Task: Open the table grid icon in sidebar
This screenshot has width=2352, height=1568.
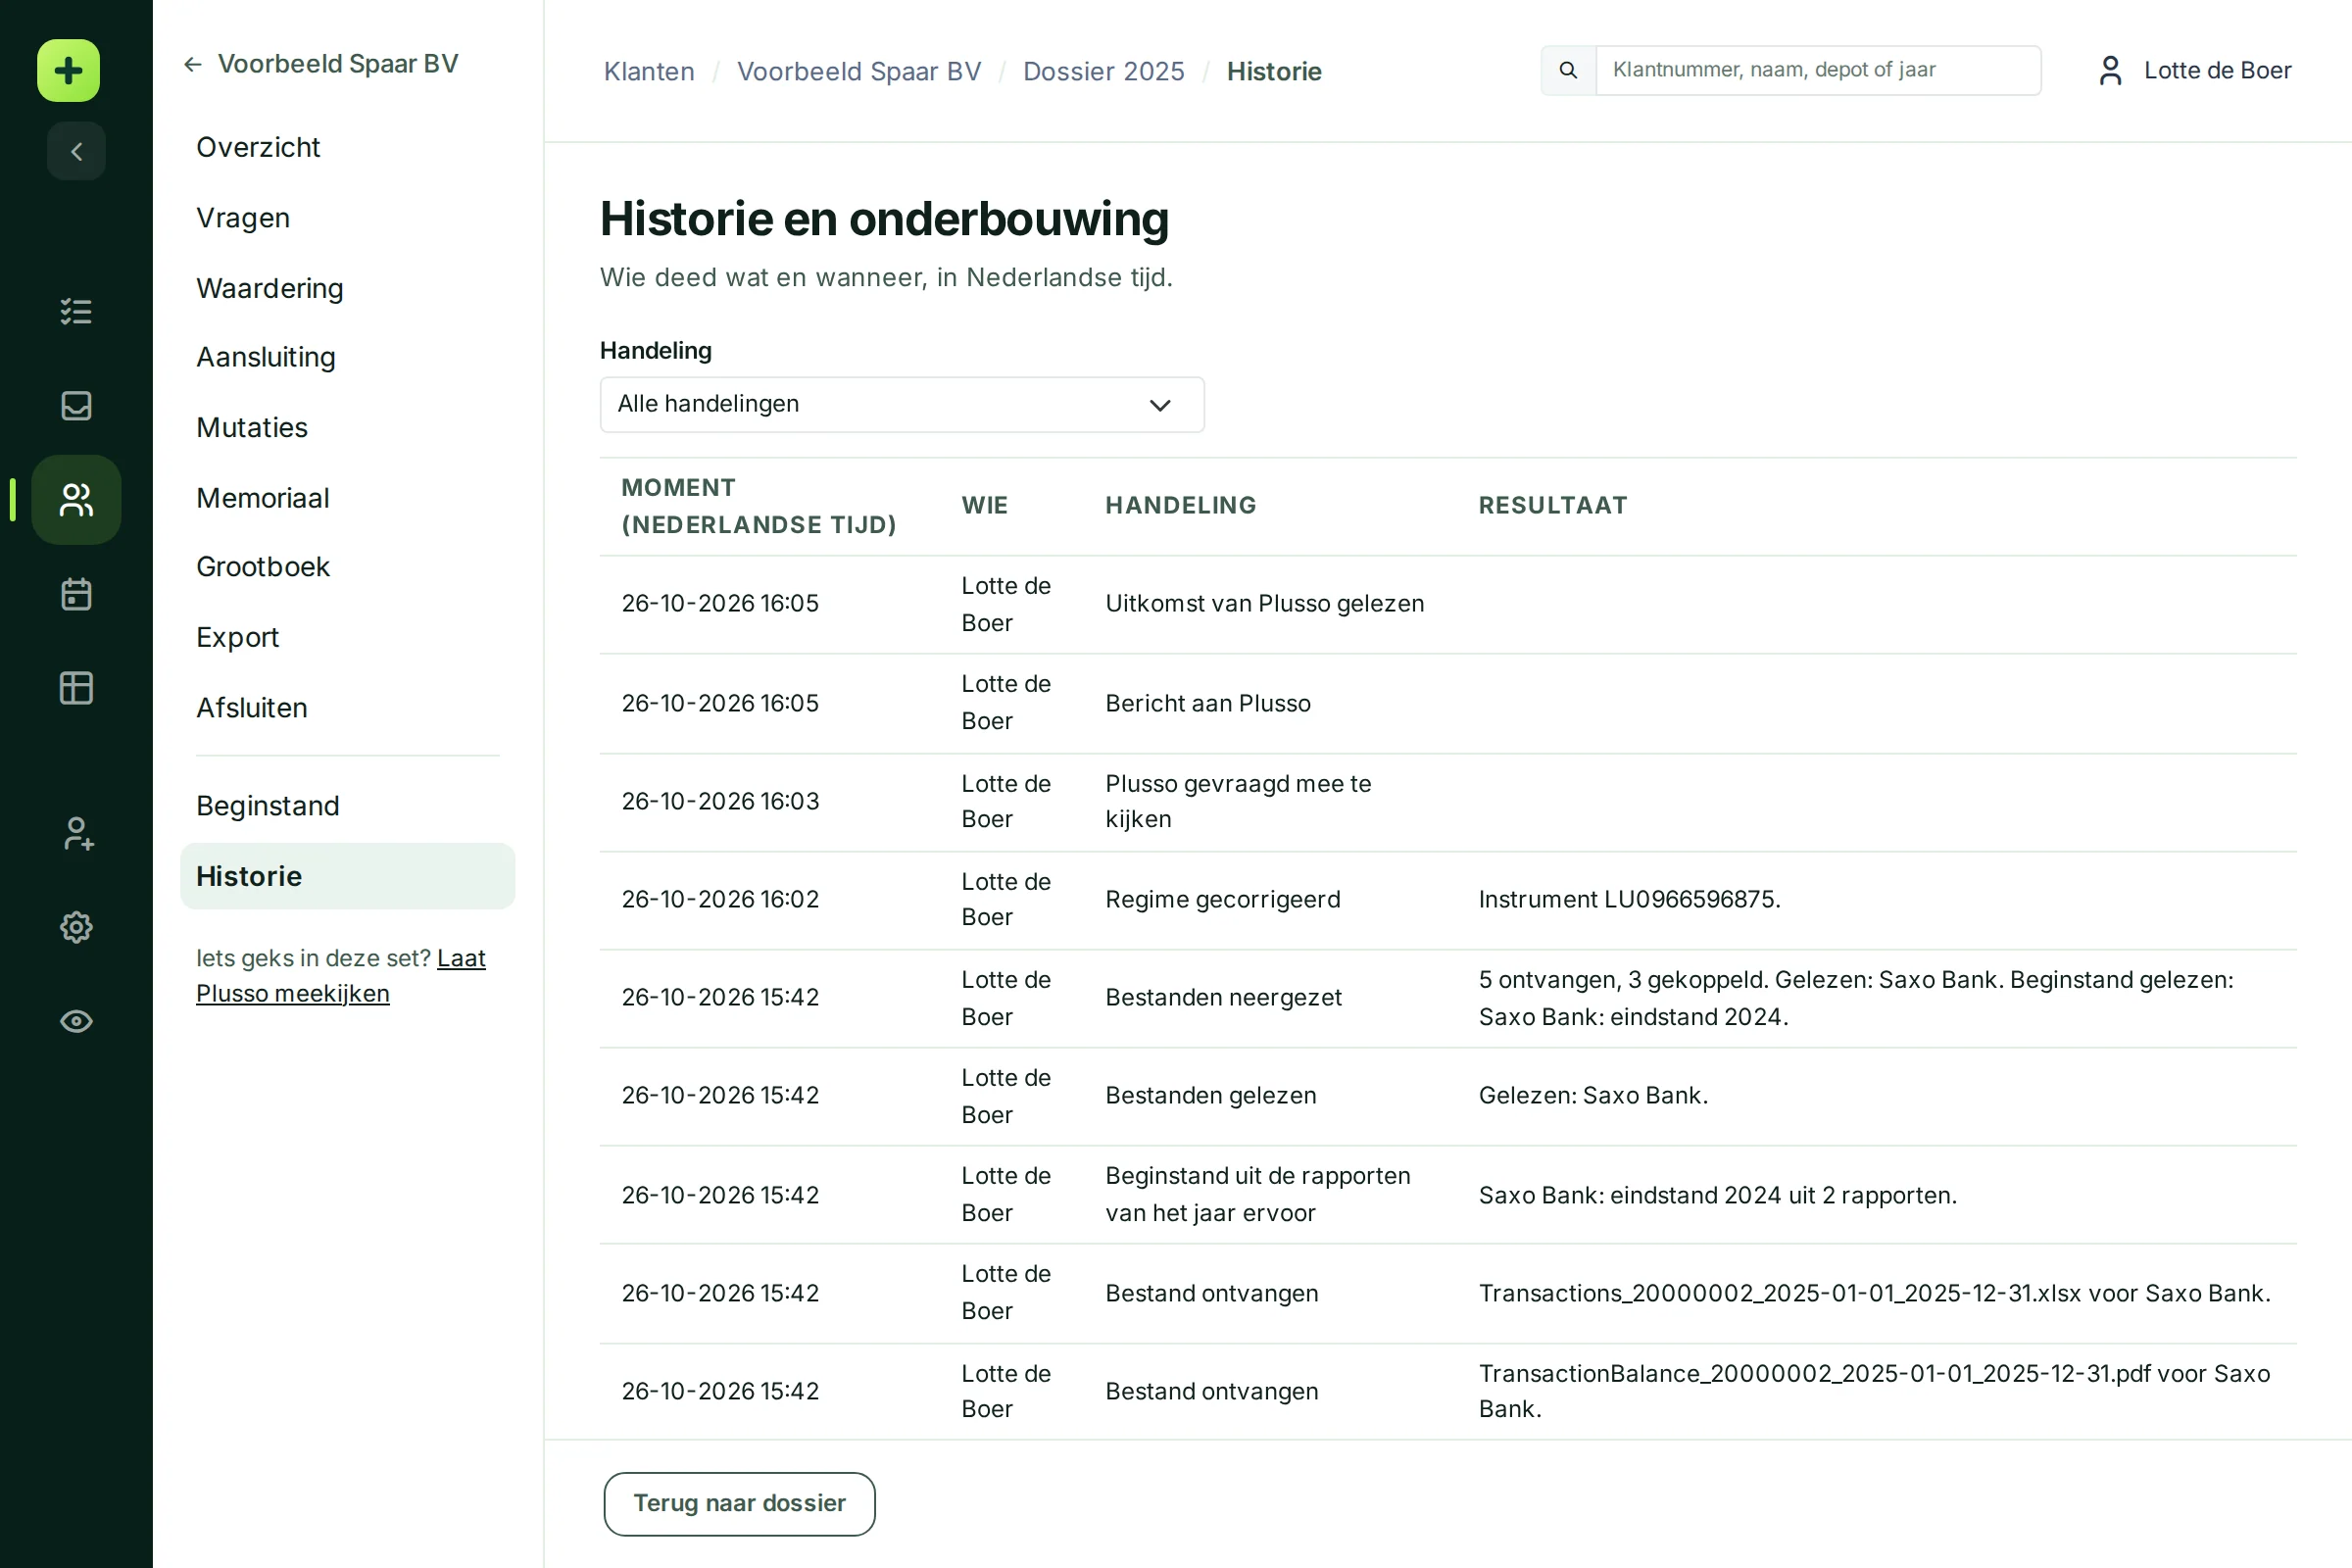Action: (76, 688)
